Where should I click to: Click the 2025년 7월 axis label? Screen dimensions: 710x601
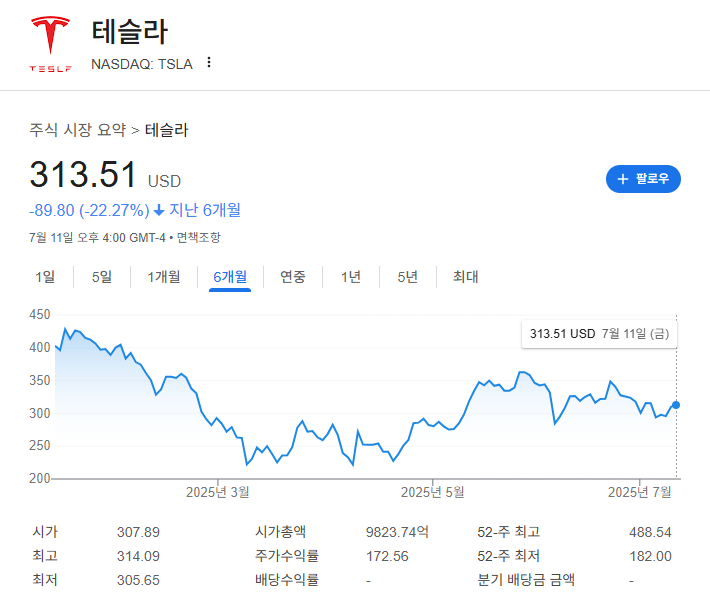point(639,492)
